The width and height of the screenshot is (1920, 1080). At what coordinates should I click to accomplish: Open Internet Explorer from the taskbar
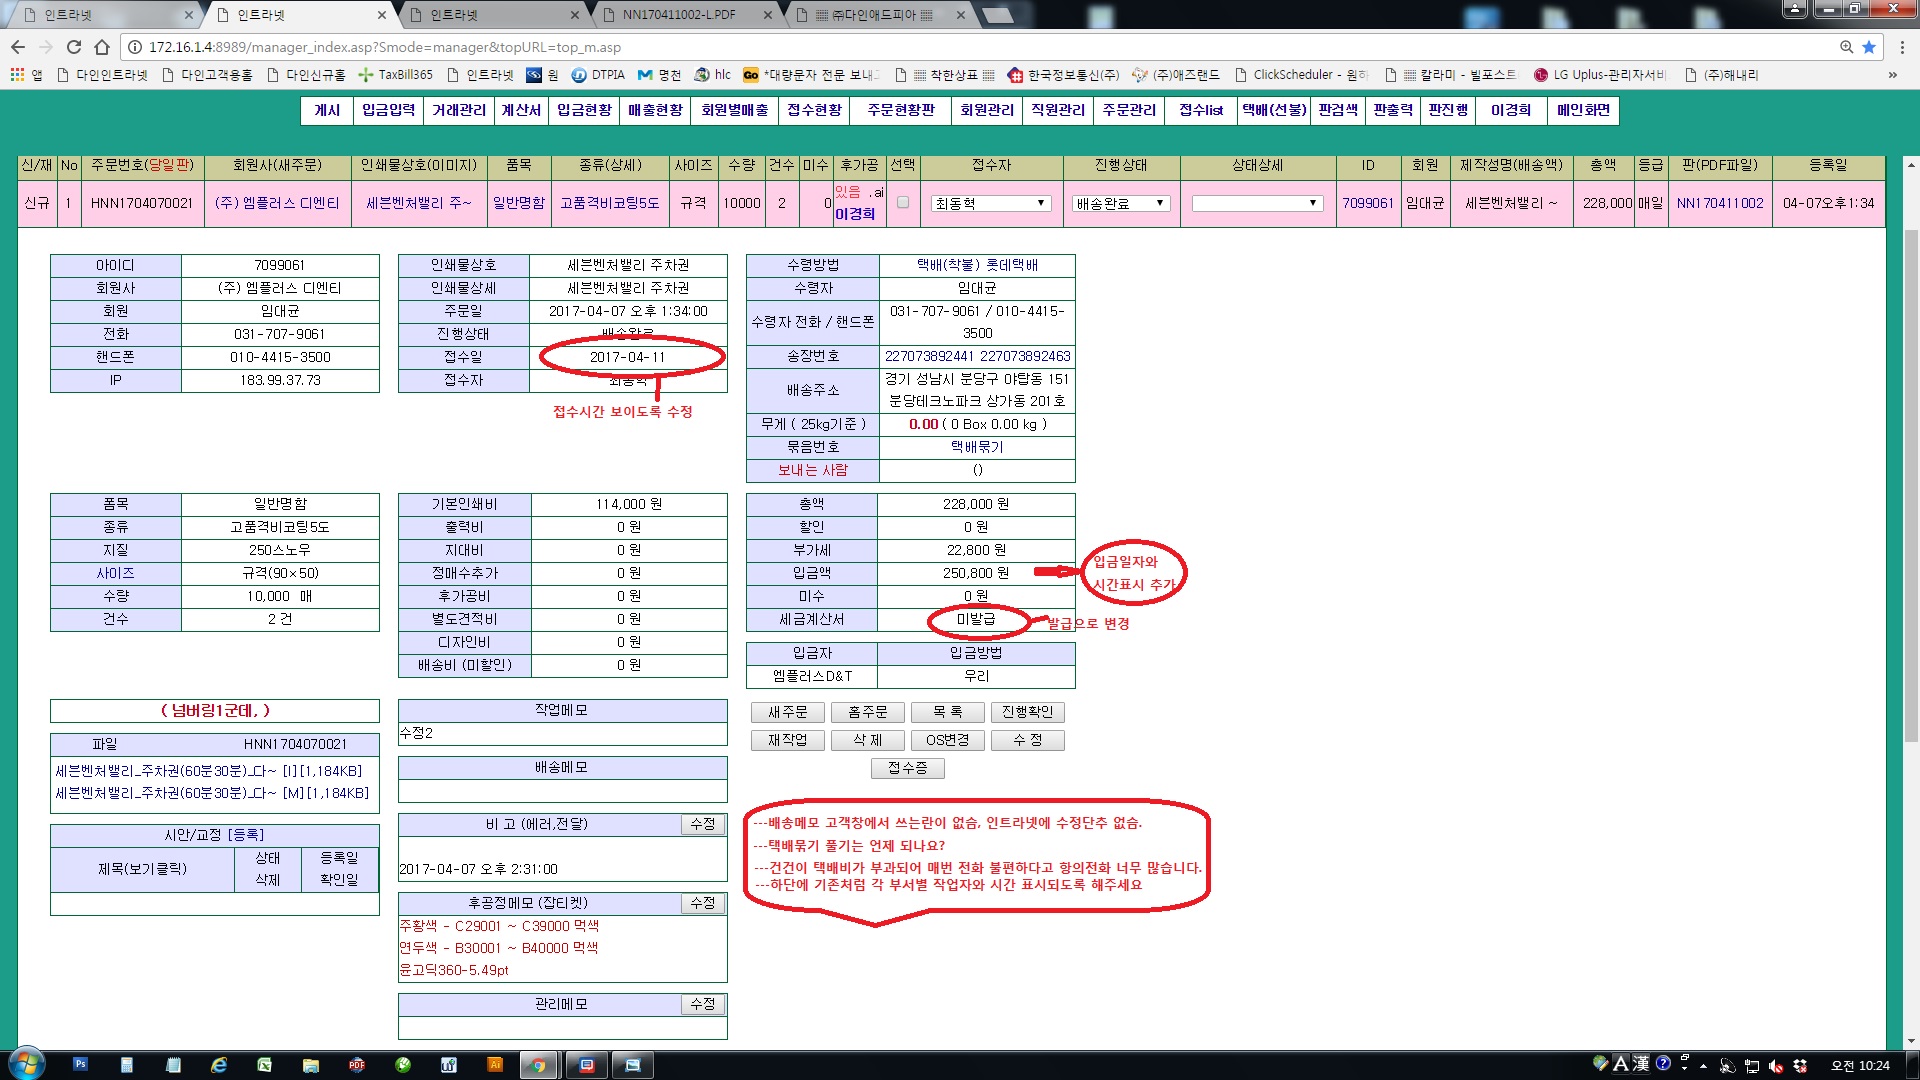coord(218,1065)
